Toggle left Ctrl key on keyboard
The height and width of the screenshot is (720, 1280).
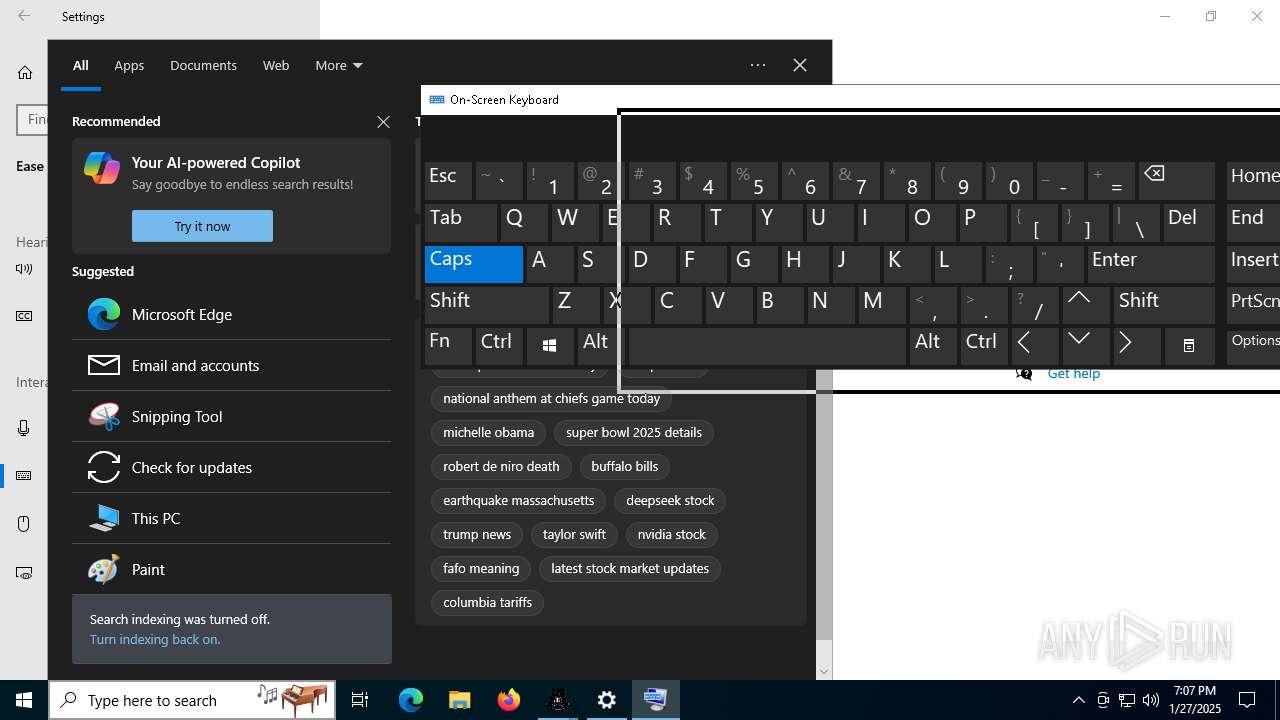pos(499,346)
